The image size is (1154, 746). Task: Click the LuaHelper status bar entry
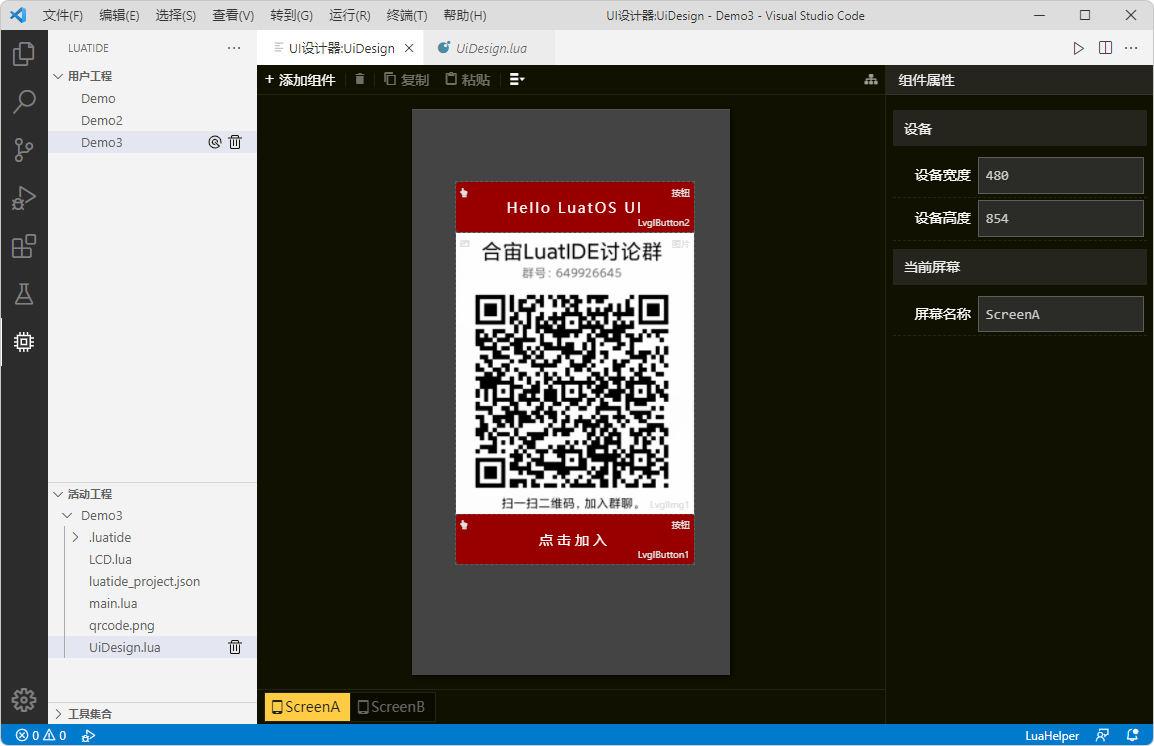pos(1052,736)
